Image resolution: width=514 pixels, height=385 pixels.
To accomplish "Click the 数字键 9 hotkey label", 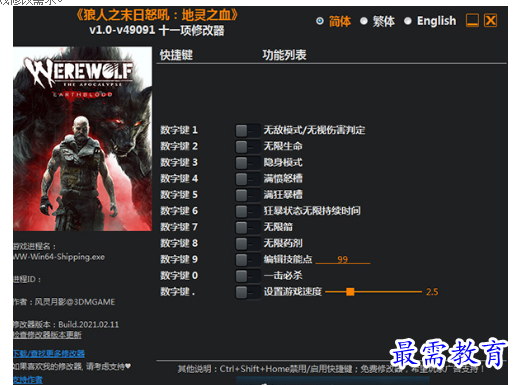I will pyautogui.click(x=179, y=259).
